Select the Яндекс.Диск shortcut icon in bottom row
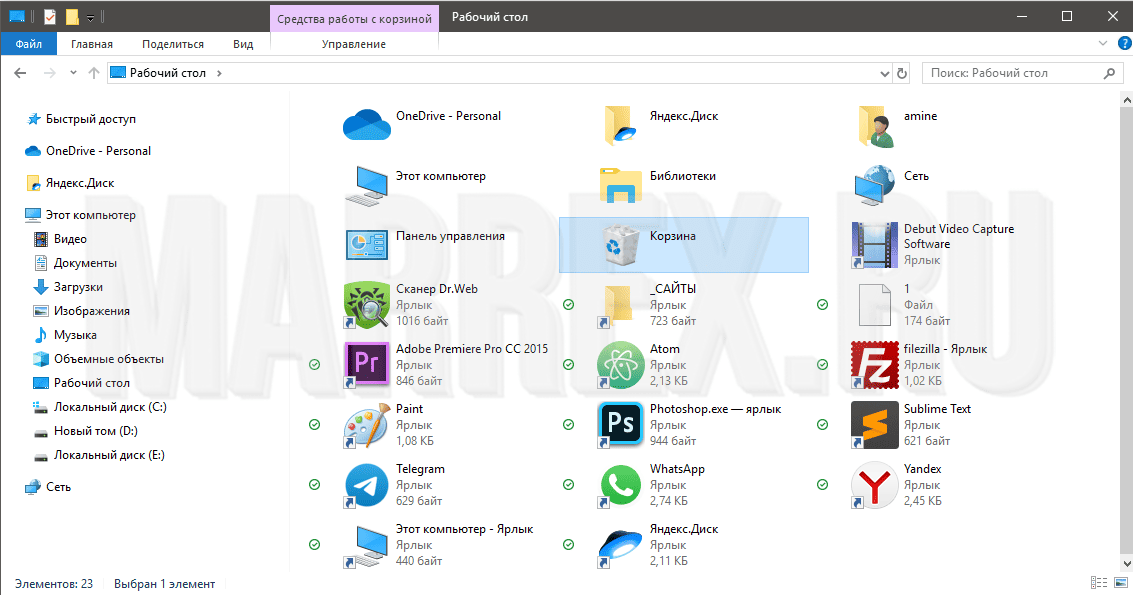The height and width of the screenshot is (595, 1133). [621, 547]
